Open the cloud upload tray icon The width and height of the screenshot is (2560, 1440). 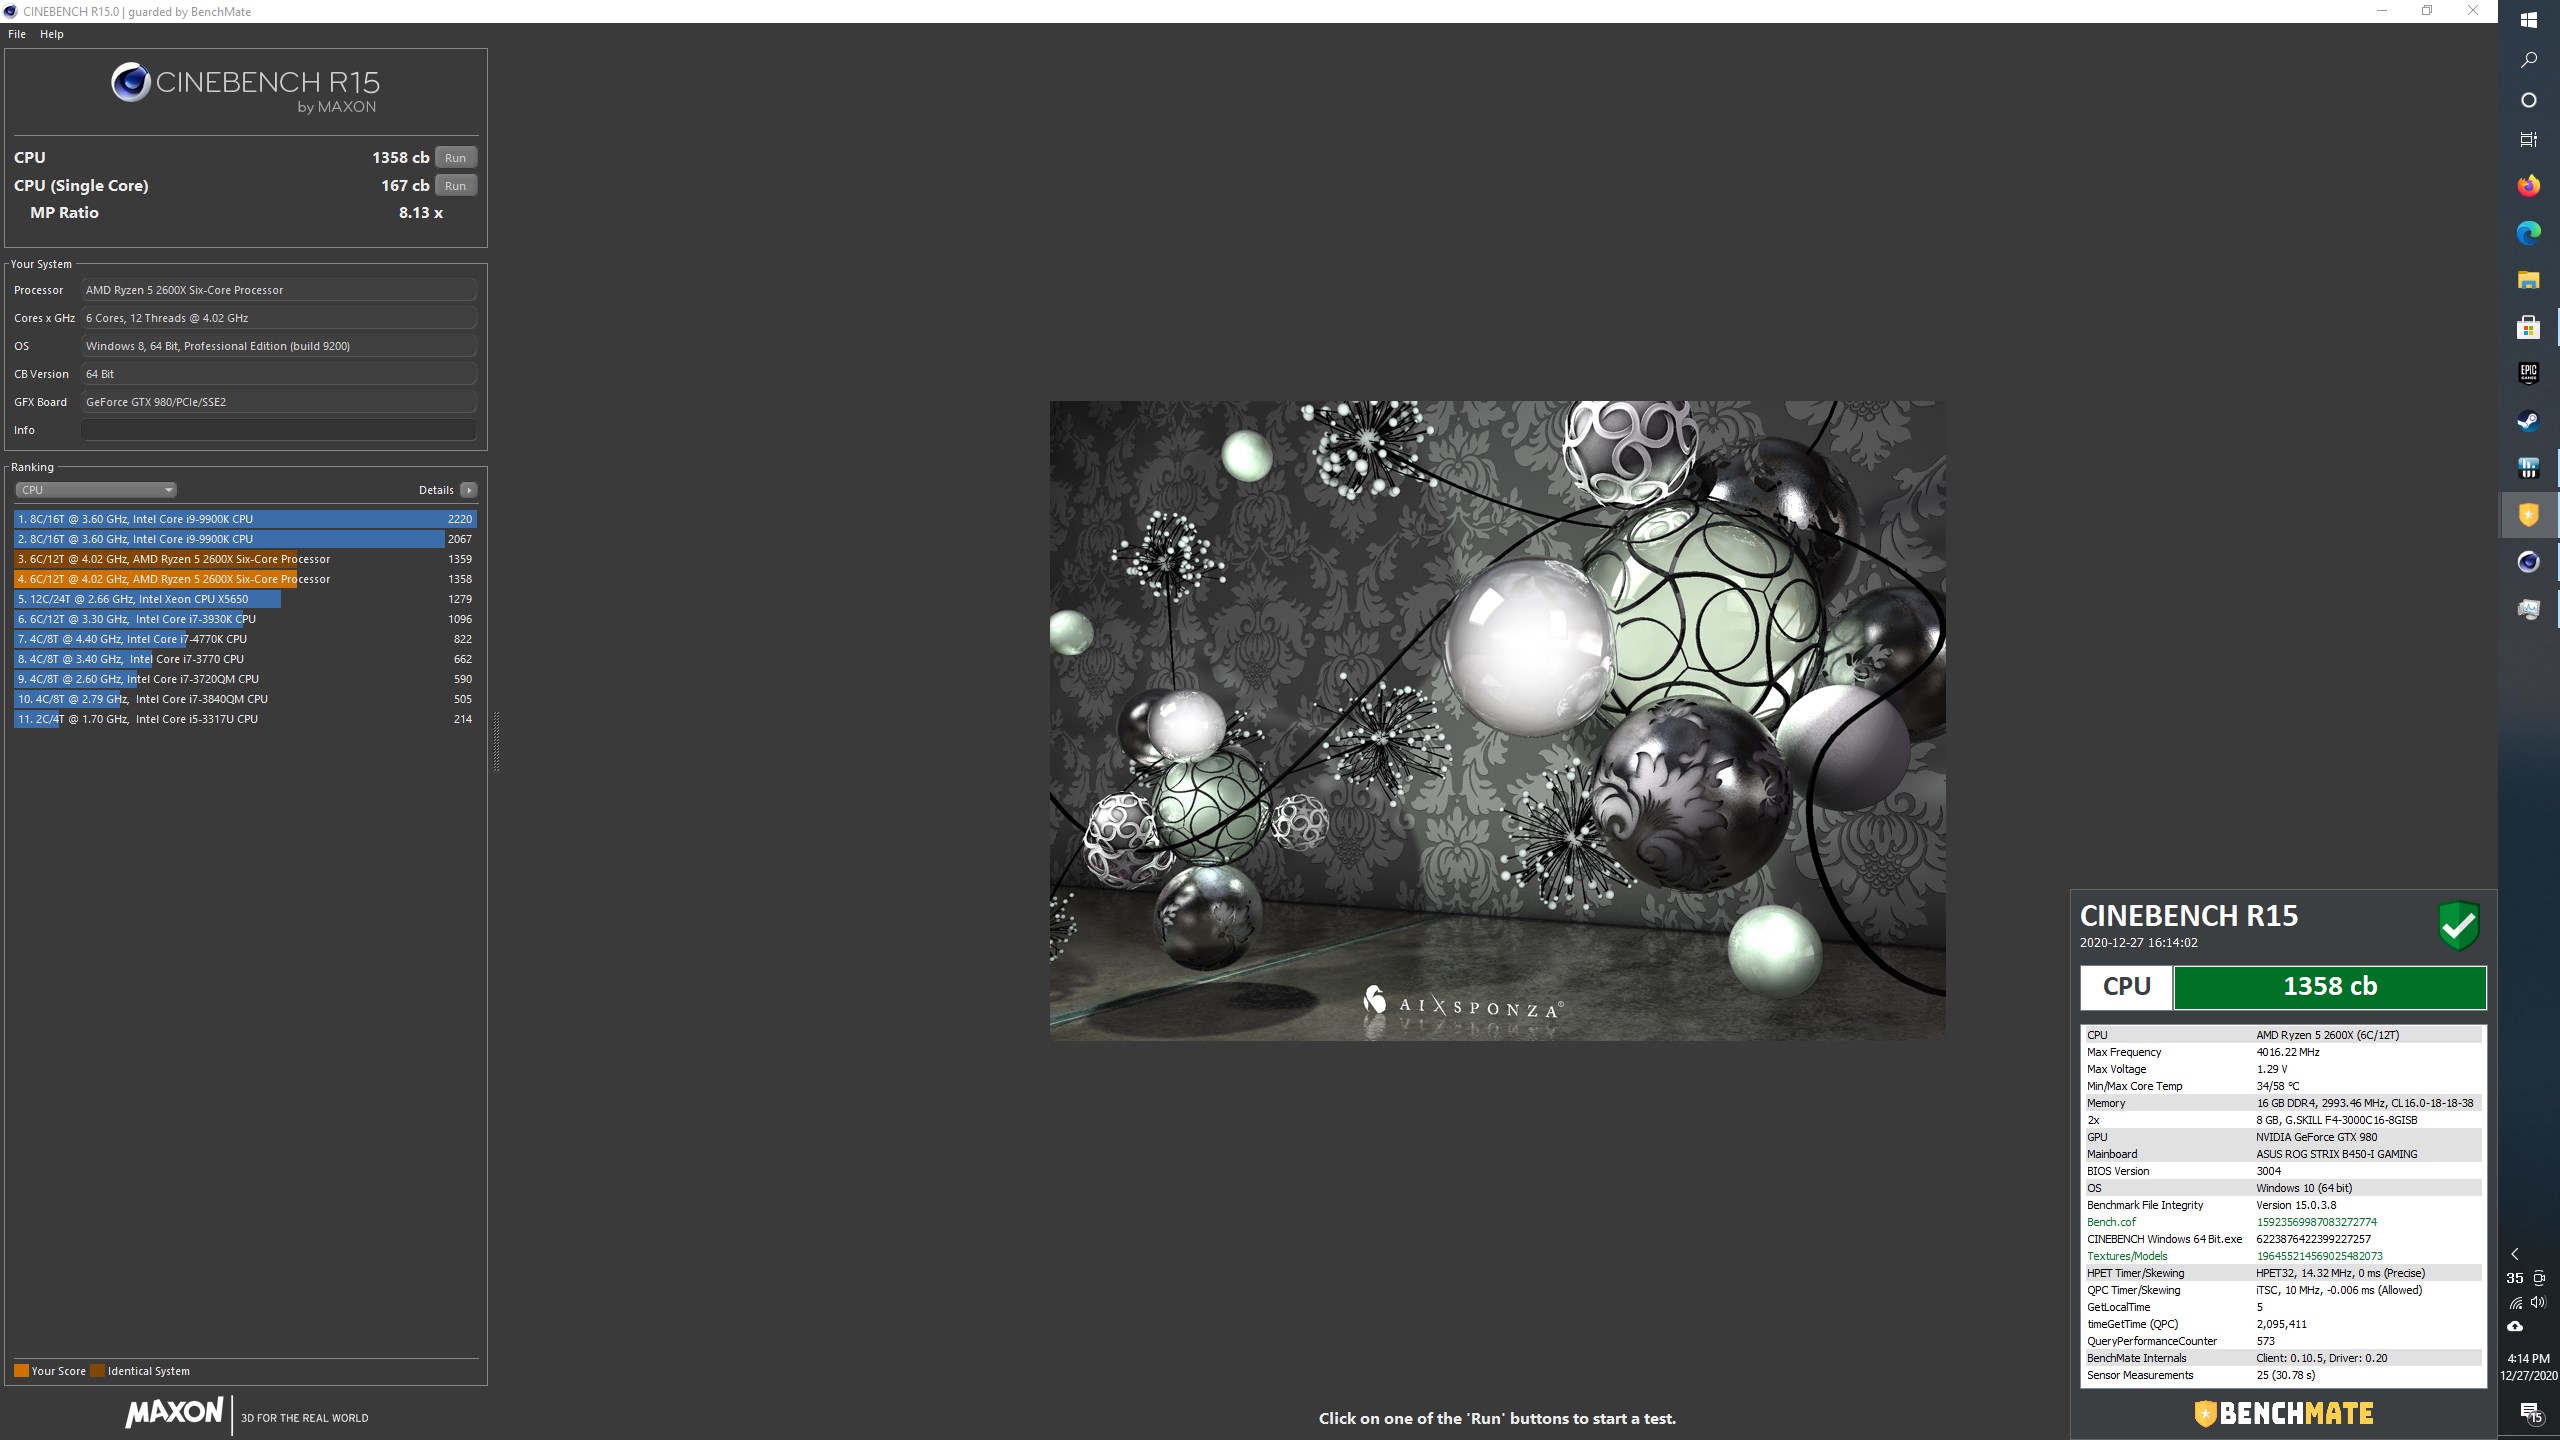tap(2515, 1327)
